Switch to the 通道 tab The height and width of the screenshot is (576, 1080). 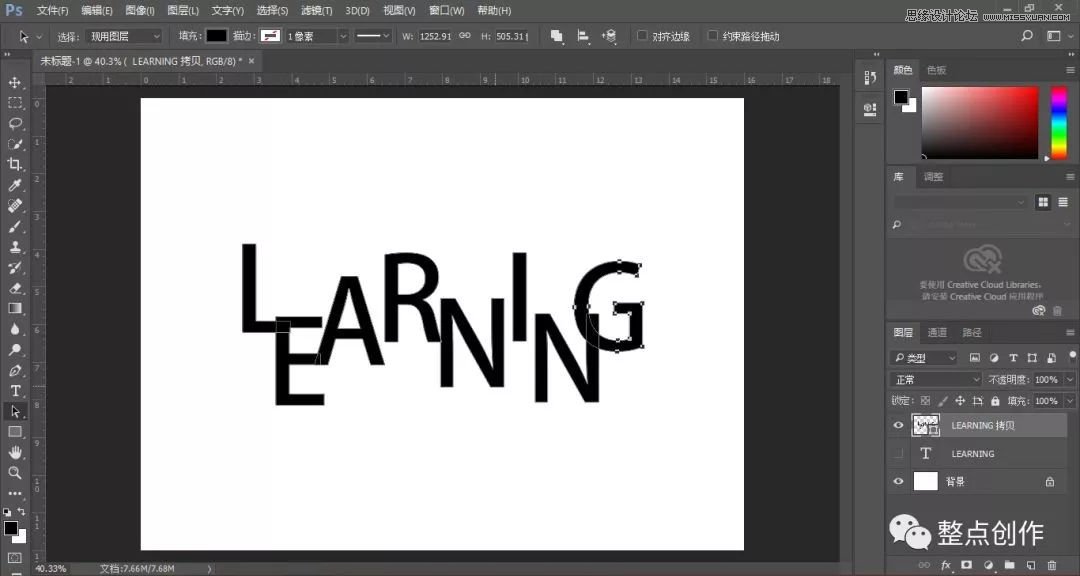click(x=937, y=332)
